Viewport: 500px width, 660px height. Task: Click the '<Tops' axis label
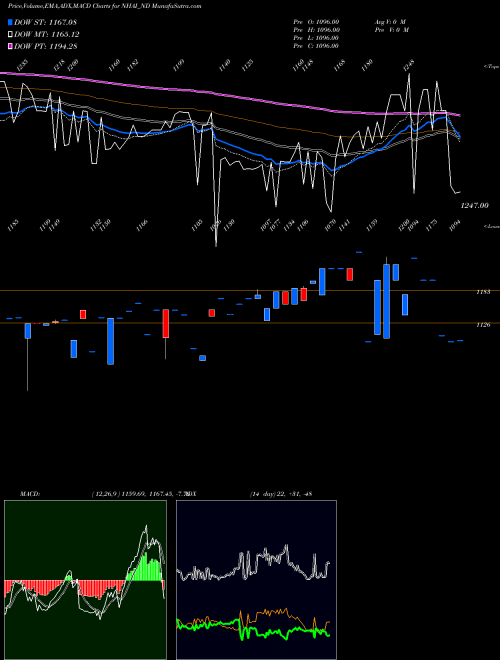tap(491, 67)
